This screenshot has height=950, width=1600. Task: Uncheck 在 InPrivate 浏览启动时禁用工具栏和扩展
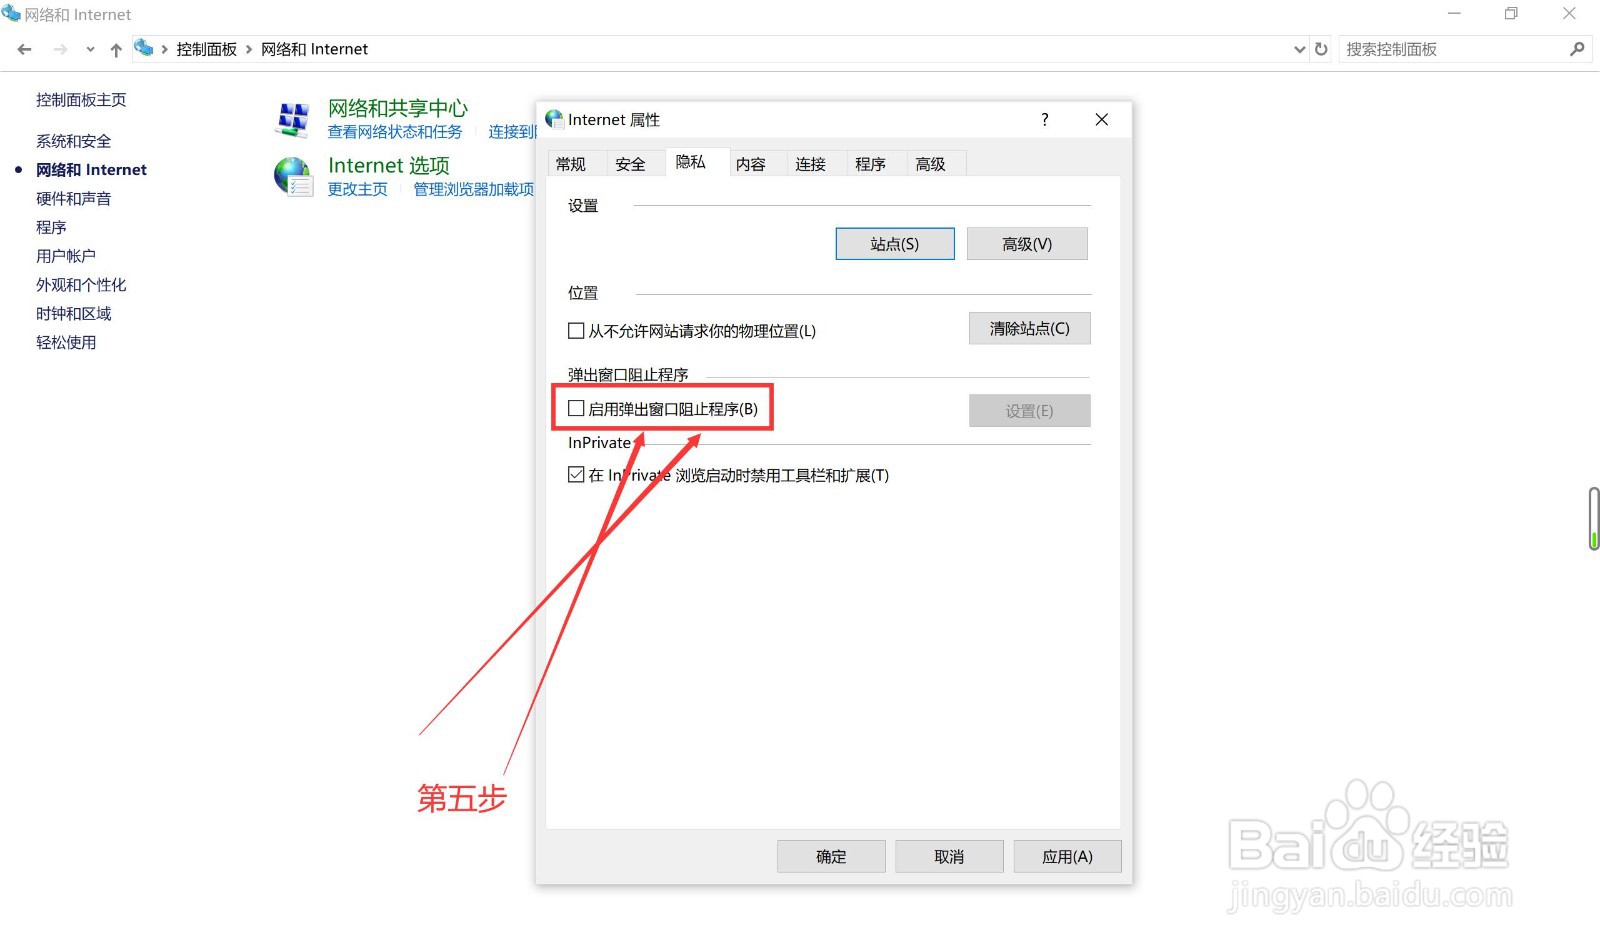click(x=576, y=475)
